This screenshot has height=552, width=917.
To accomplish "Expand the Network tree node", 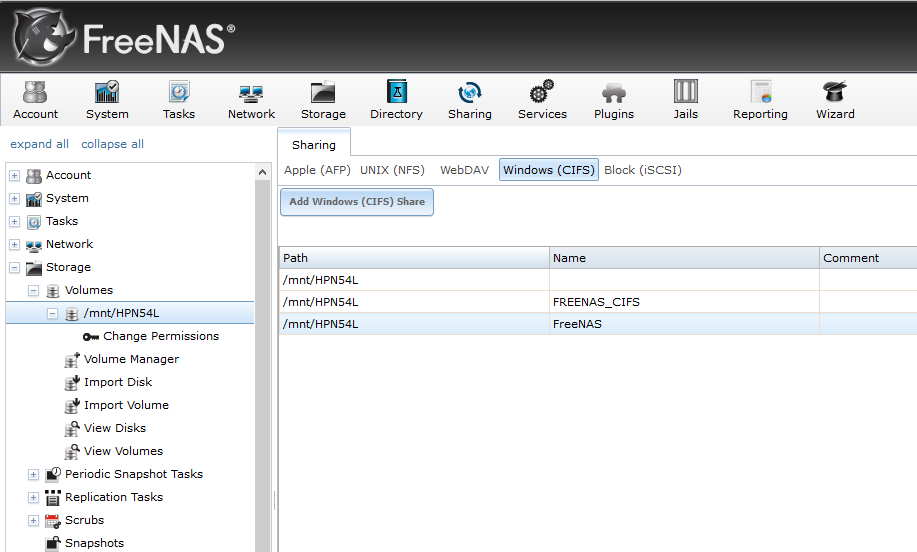I will coord(15,244).
